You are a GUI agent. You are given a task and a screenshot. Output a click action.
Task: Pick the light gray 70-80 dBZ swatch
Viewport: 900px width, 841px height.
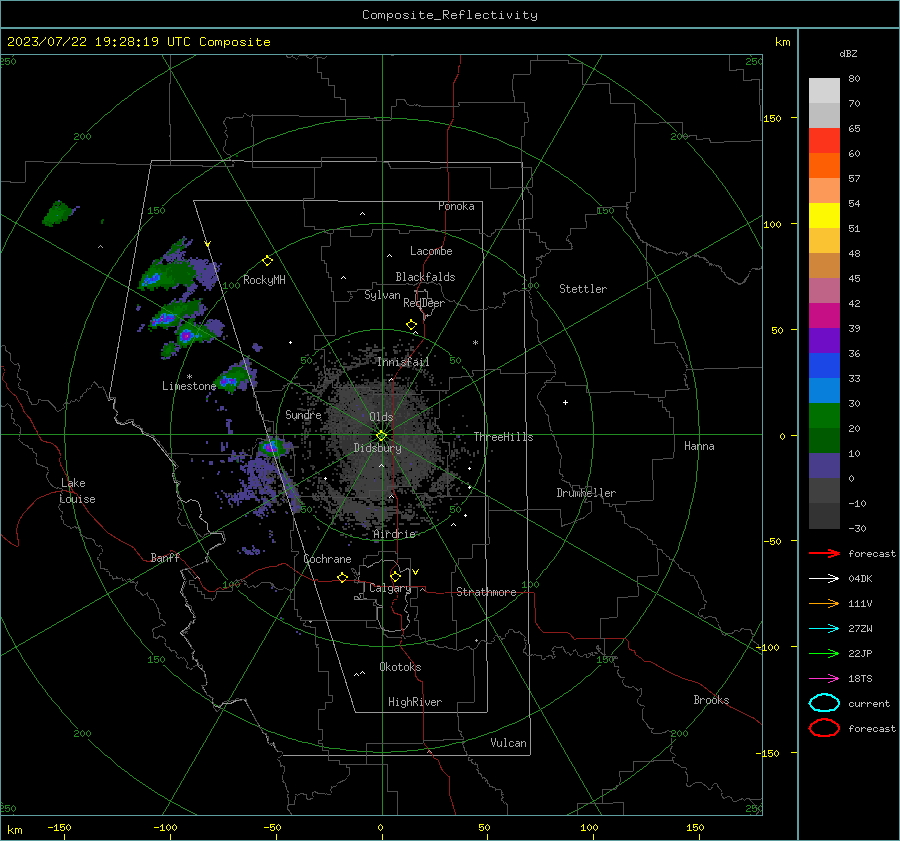[824, 91]
